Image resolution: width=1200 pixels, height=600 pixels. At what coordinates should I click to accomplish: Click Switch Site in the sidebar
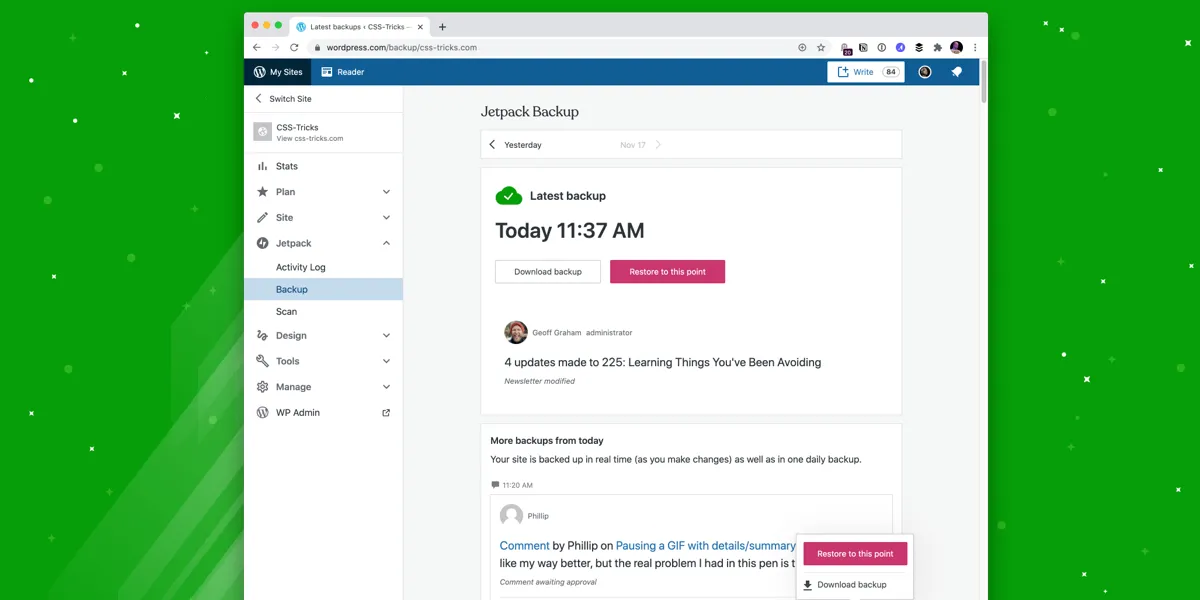point(323,99)
